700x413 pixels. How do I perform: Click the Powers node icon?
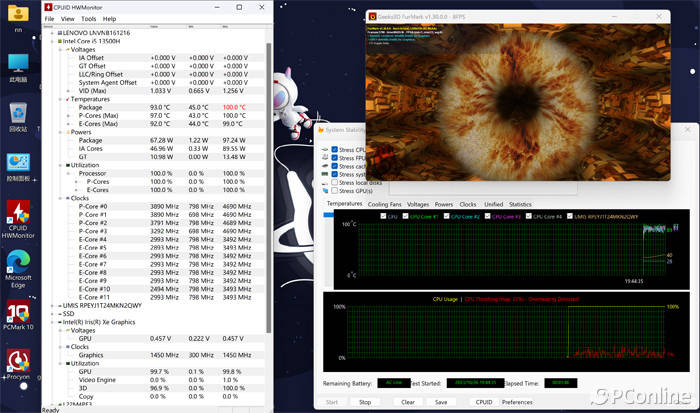point(68,132)
